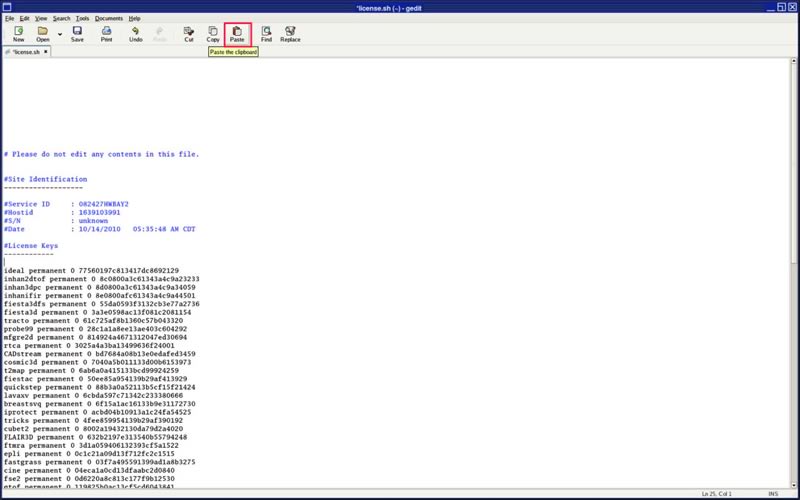Print the current document
Viewport: 800px width, 500px height.
pos(106,34)
